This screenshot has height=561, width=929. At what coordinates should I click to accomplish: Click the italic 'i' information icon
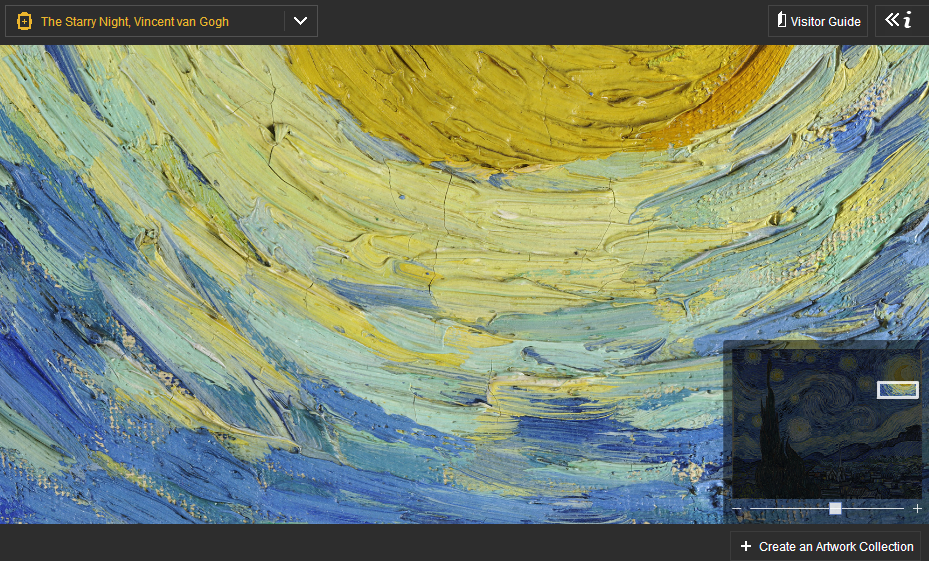tap(908, 20)
